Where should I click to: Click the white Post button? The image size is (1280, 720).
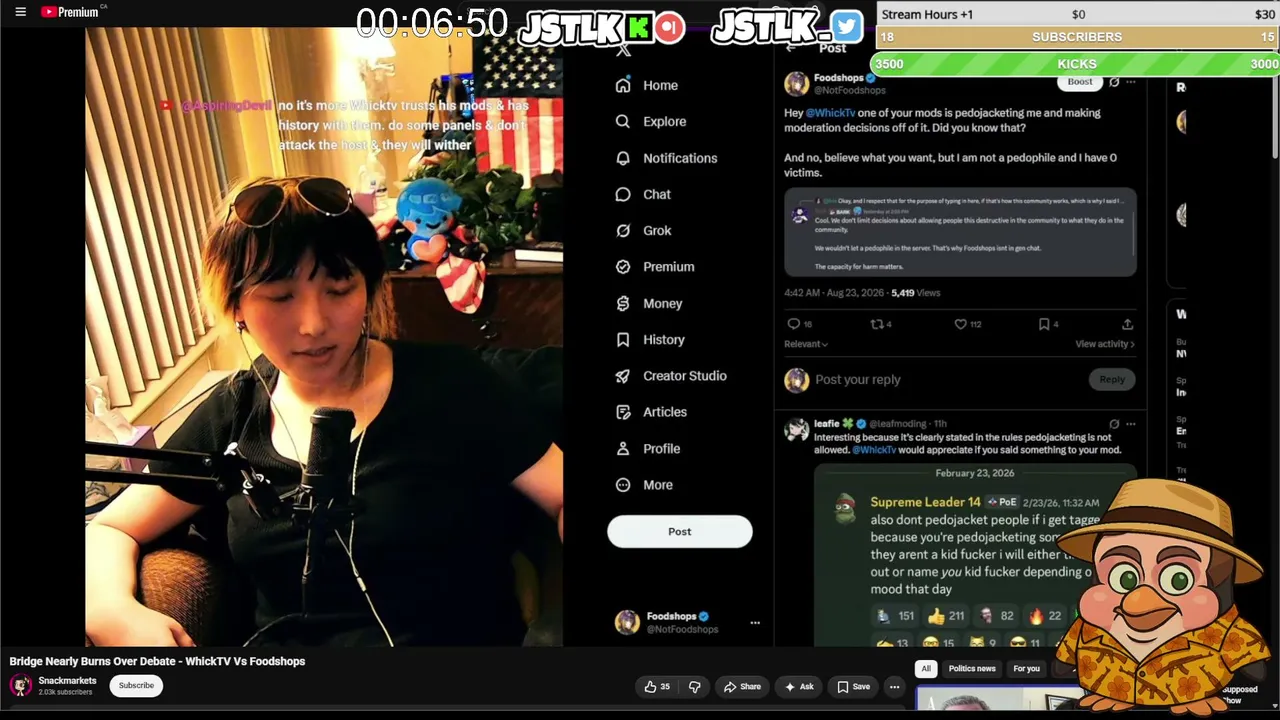(680, 532)
